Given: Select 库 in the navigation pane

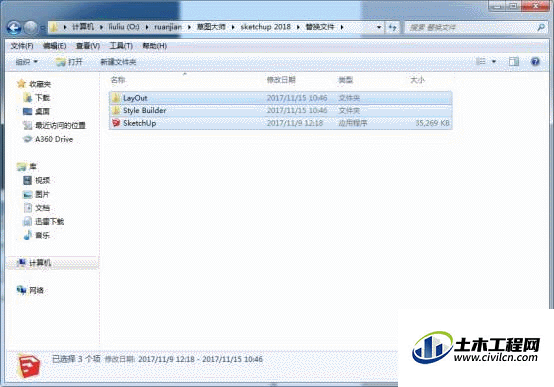Looking at the screenshot, I should [33, 166].
